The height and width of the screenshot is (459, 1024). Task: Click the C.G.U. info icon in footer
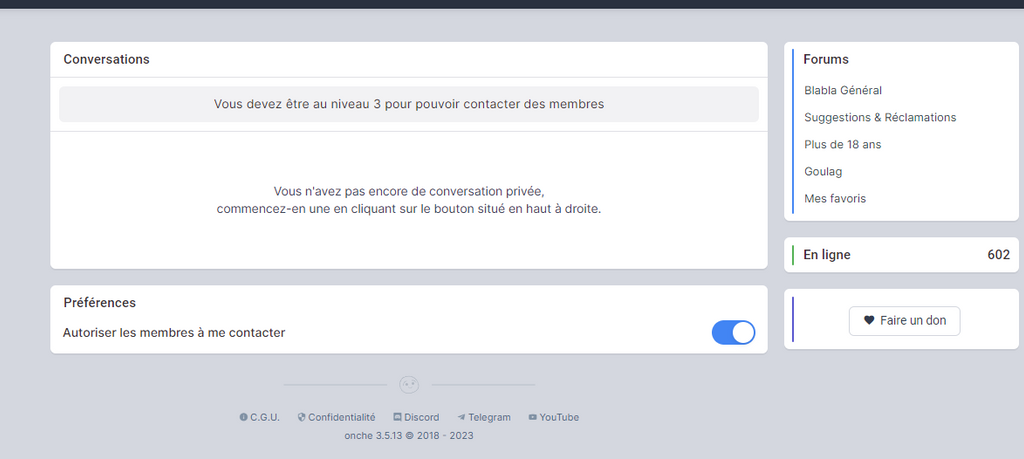click(x=243, y=417)
